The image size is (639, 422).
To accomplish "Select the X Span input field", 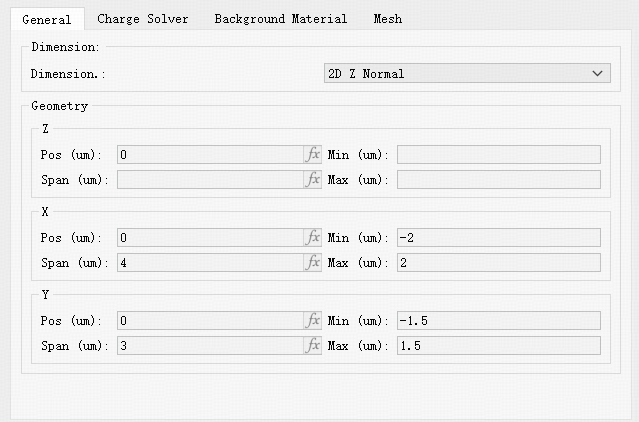I will pyautogui.click(x=210, y=263).
